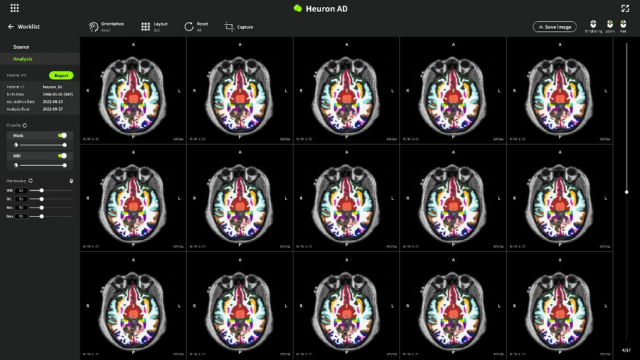Viewport: 640px width, 360px height.
Task: Select the Pan mouse icon
Action: coord(623,24)
